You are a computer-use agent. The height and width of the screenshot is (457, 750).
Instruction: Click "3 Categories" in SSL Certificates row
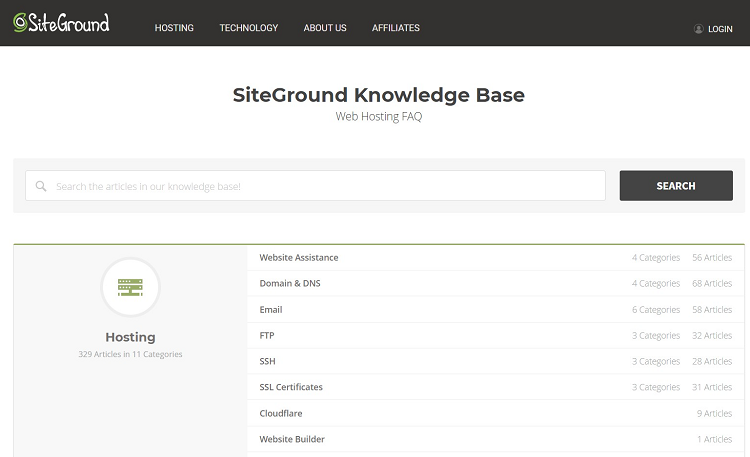[x=656, y=387]
